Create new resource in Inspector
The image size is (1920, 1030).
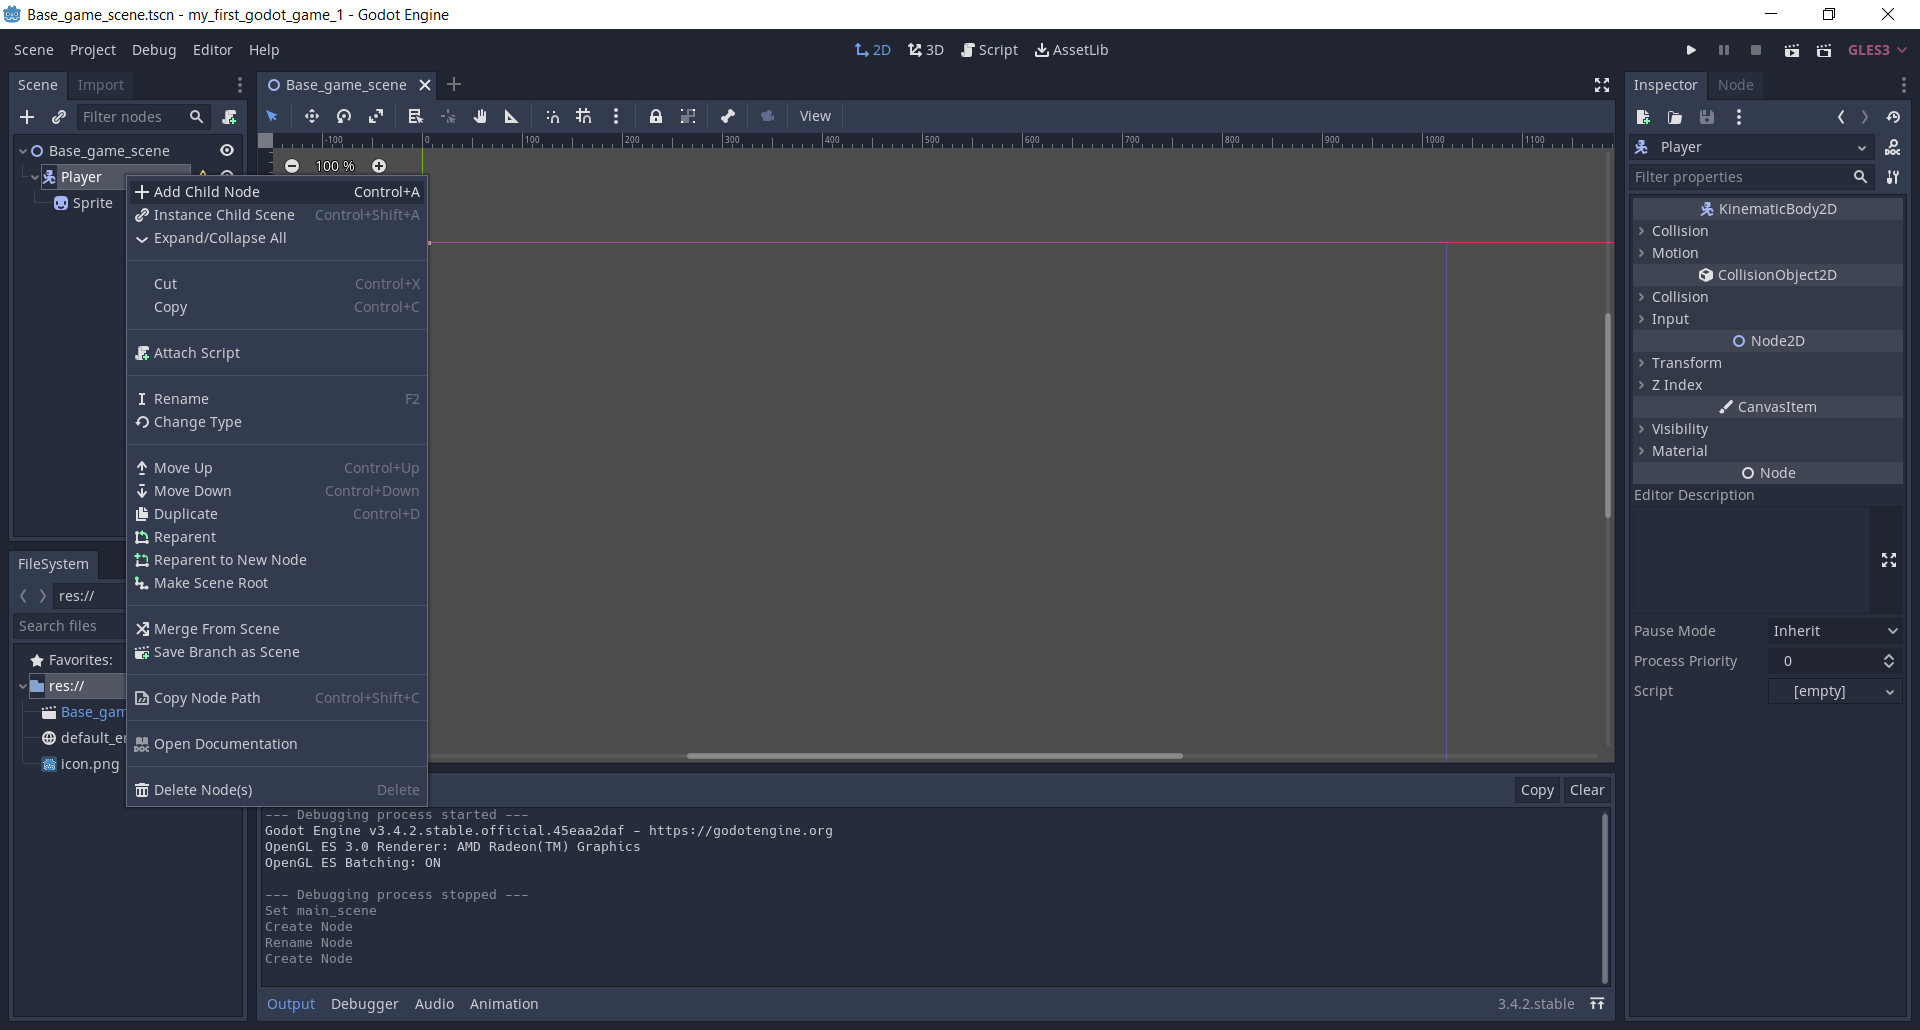click(x=1643, y=117)
